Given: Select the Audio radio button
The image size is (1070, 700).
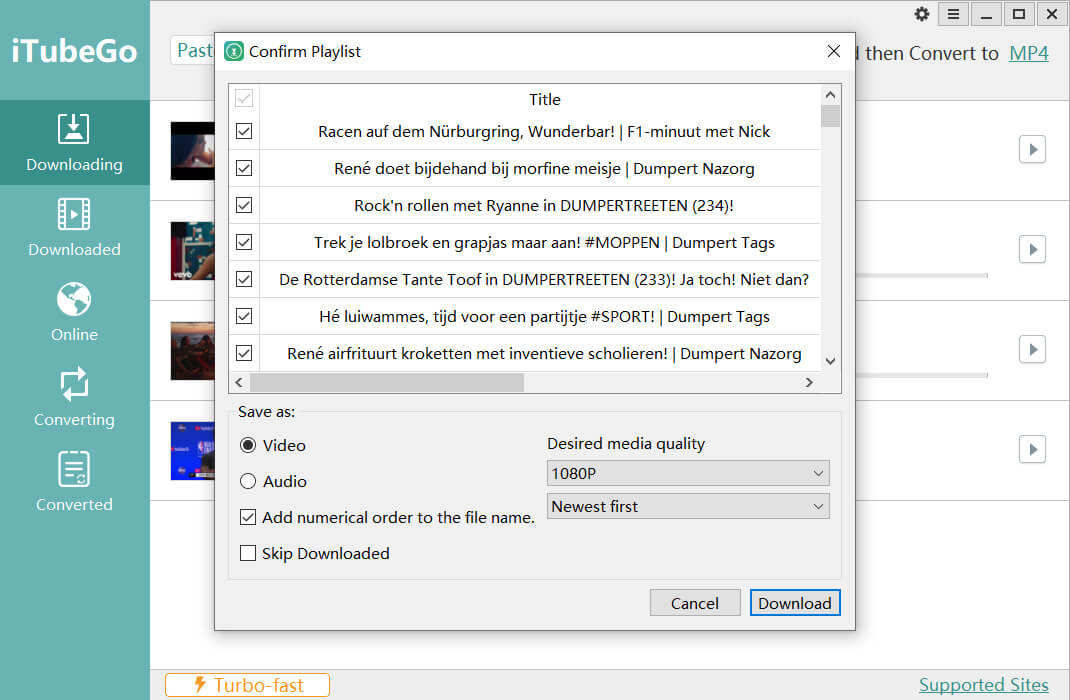Looking at the screenshot, I should (x=248, y=481).
